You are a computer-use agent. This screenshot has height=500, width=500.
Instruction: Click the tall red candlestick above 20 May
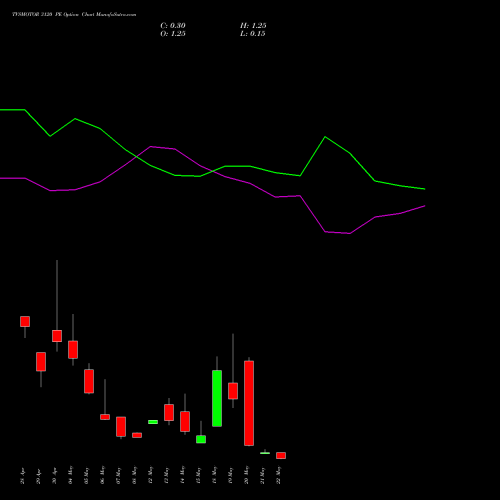(249, 403)
